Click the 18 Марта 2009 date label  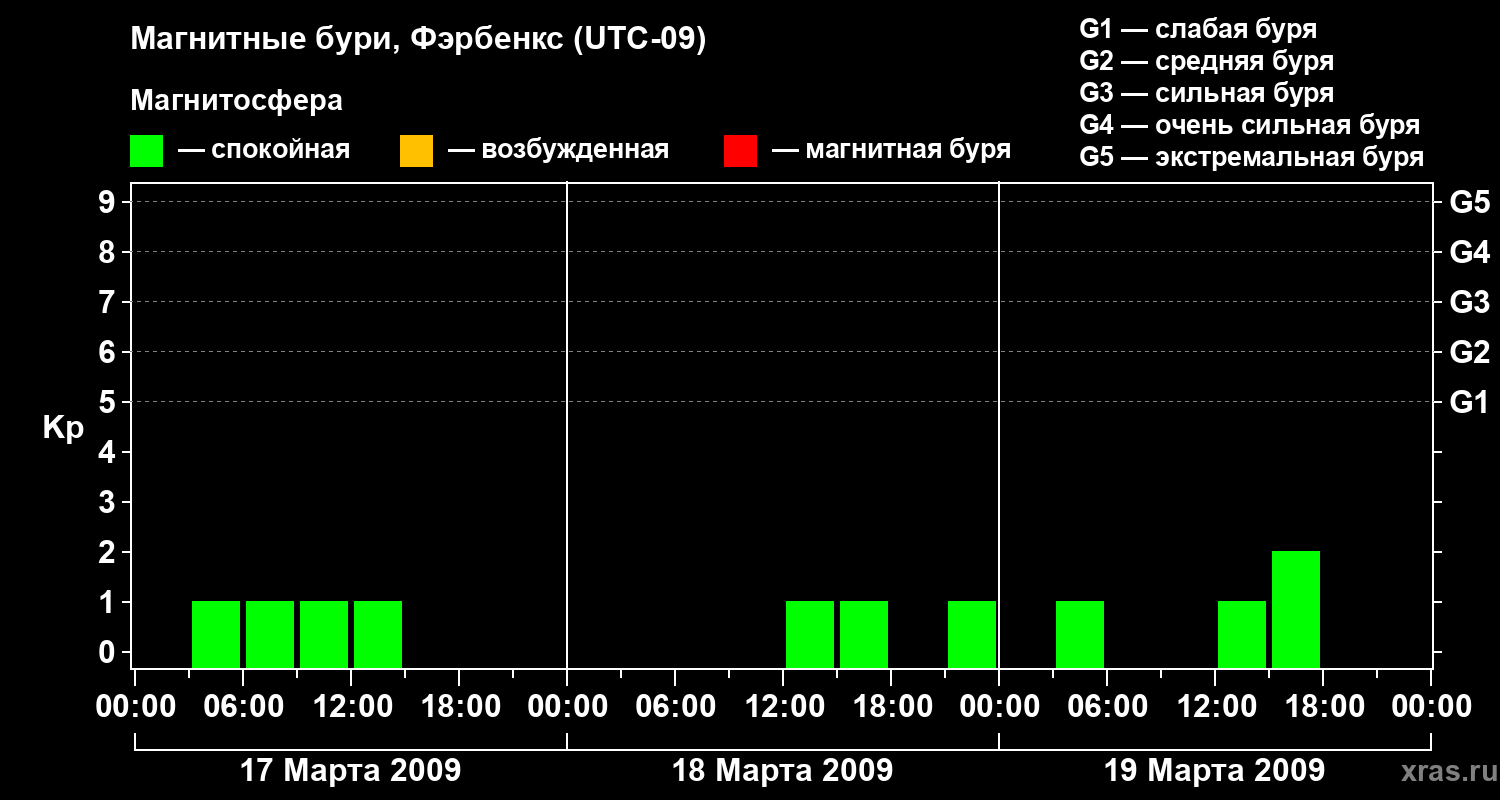782,771
